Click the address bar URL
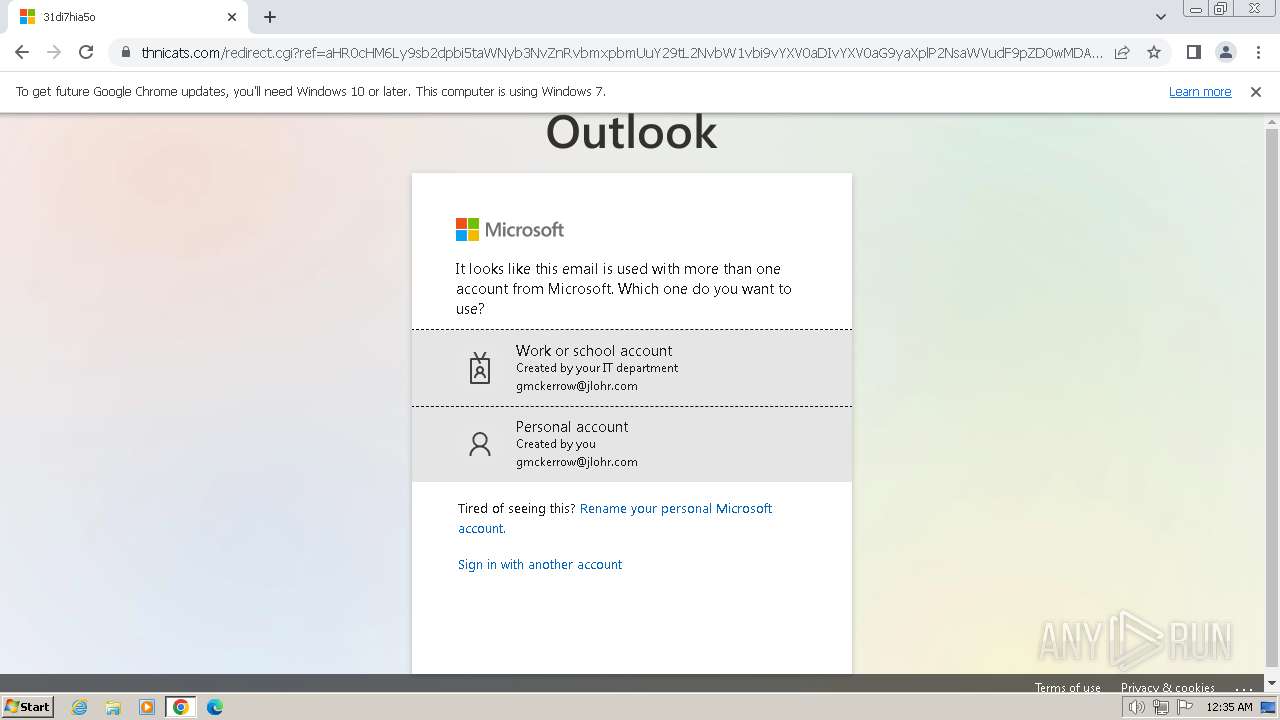 tap(622, 52)
